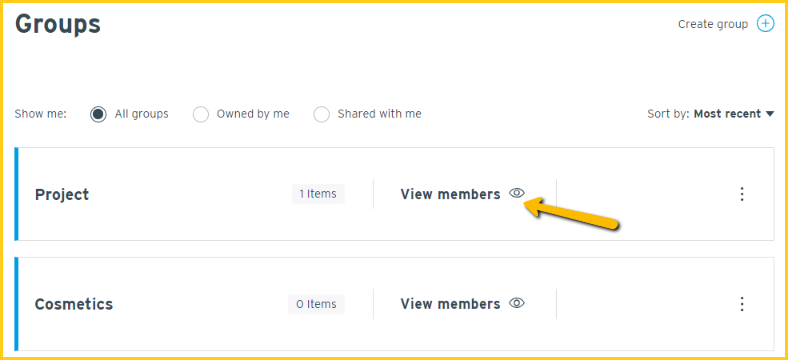Click the eye icon in Cosmetics row

[x=517, y=303]
